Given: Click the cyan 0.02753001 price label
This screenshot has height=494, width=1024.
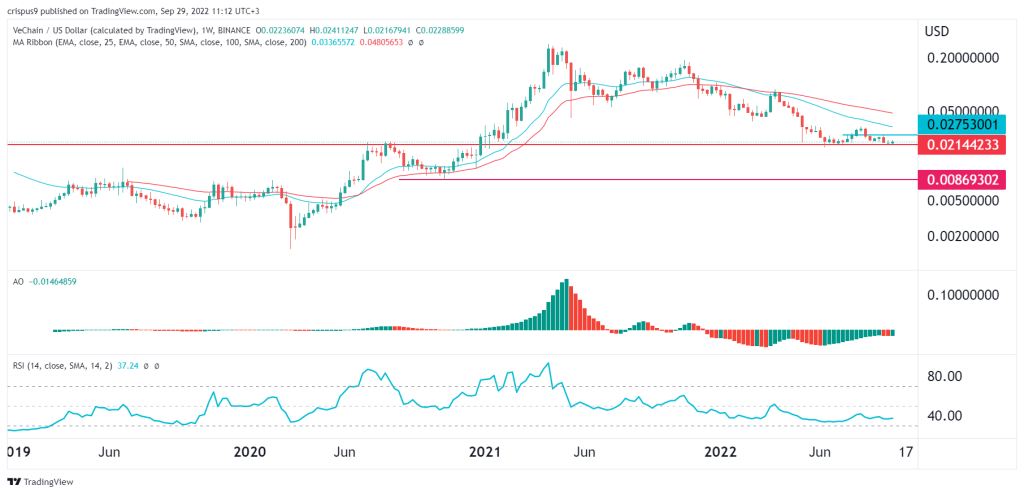Looking at the screenshot, I should (x=961, y=124).
